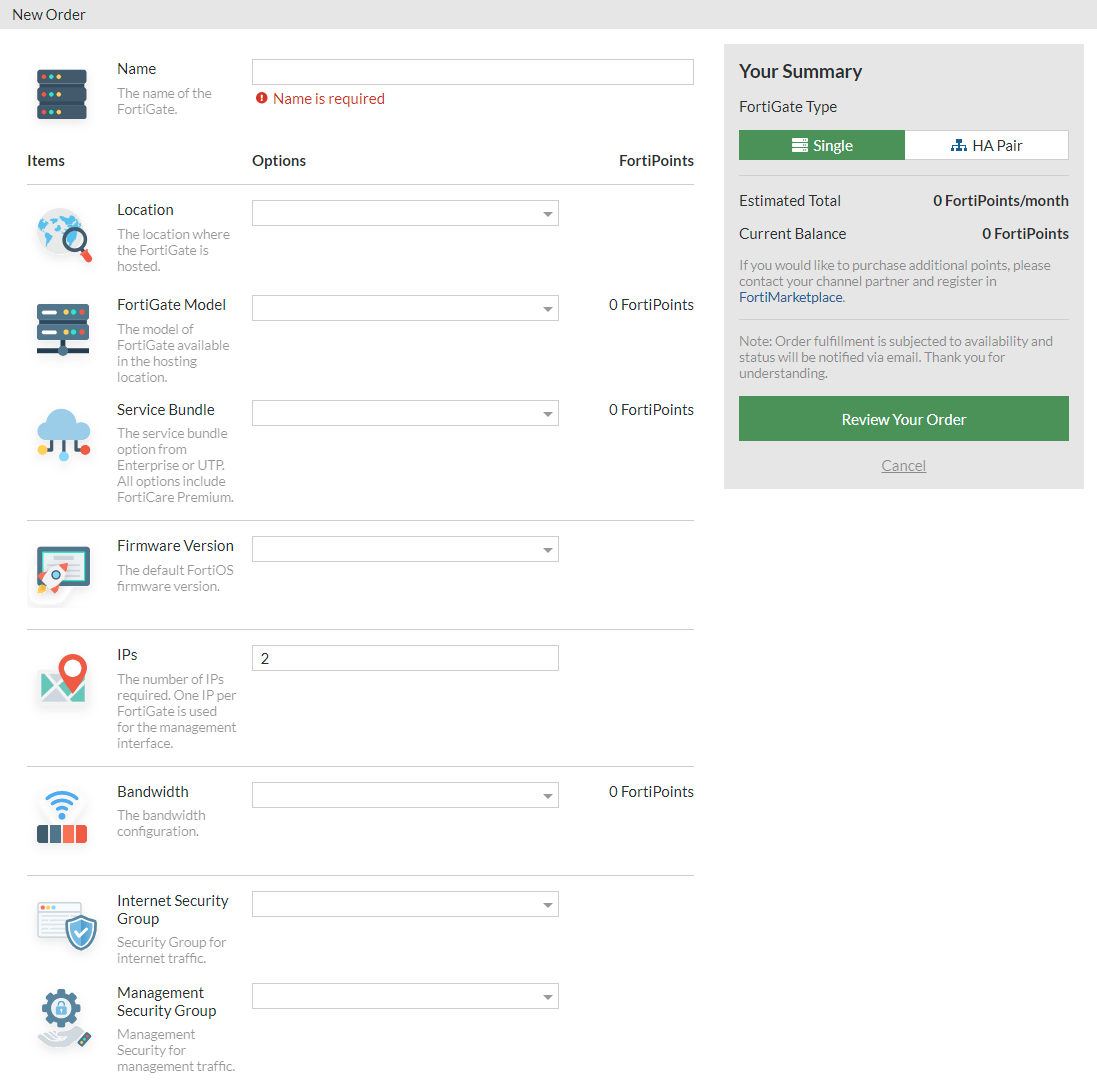Click the Review Your Order button
1097x1080 pixels.
coord(903,418)
